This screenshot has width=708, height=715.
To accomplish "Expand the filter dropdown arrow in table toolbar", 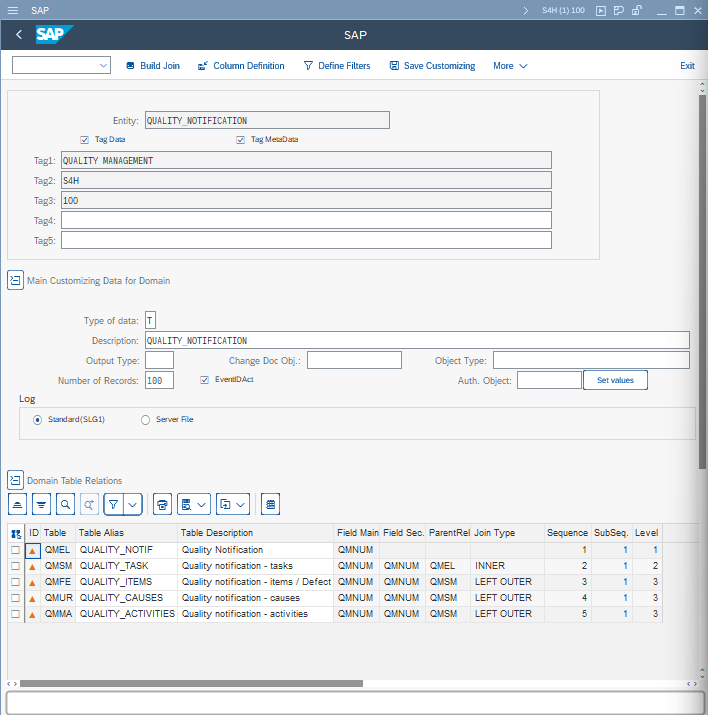I will (133, 503).
